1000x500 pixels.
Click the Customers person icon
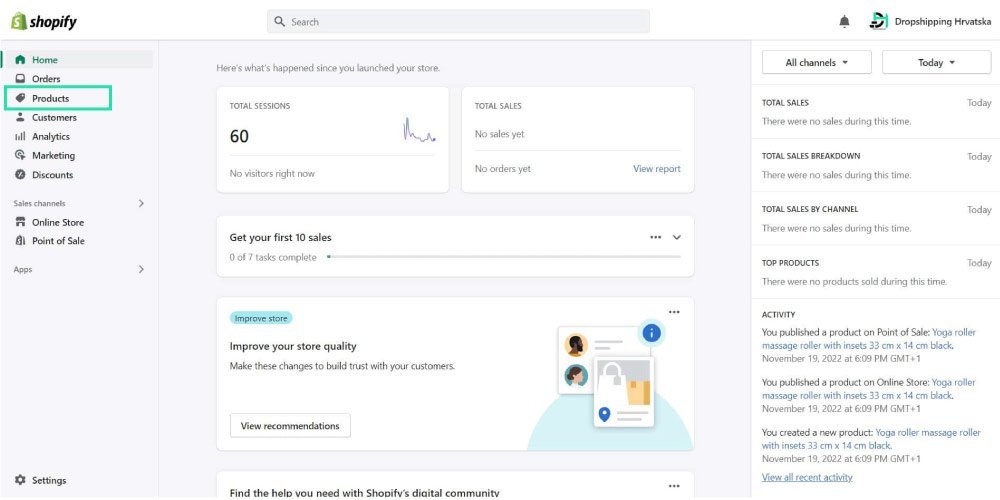pyautogui.click(x=20, y=117)
